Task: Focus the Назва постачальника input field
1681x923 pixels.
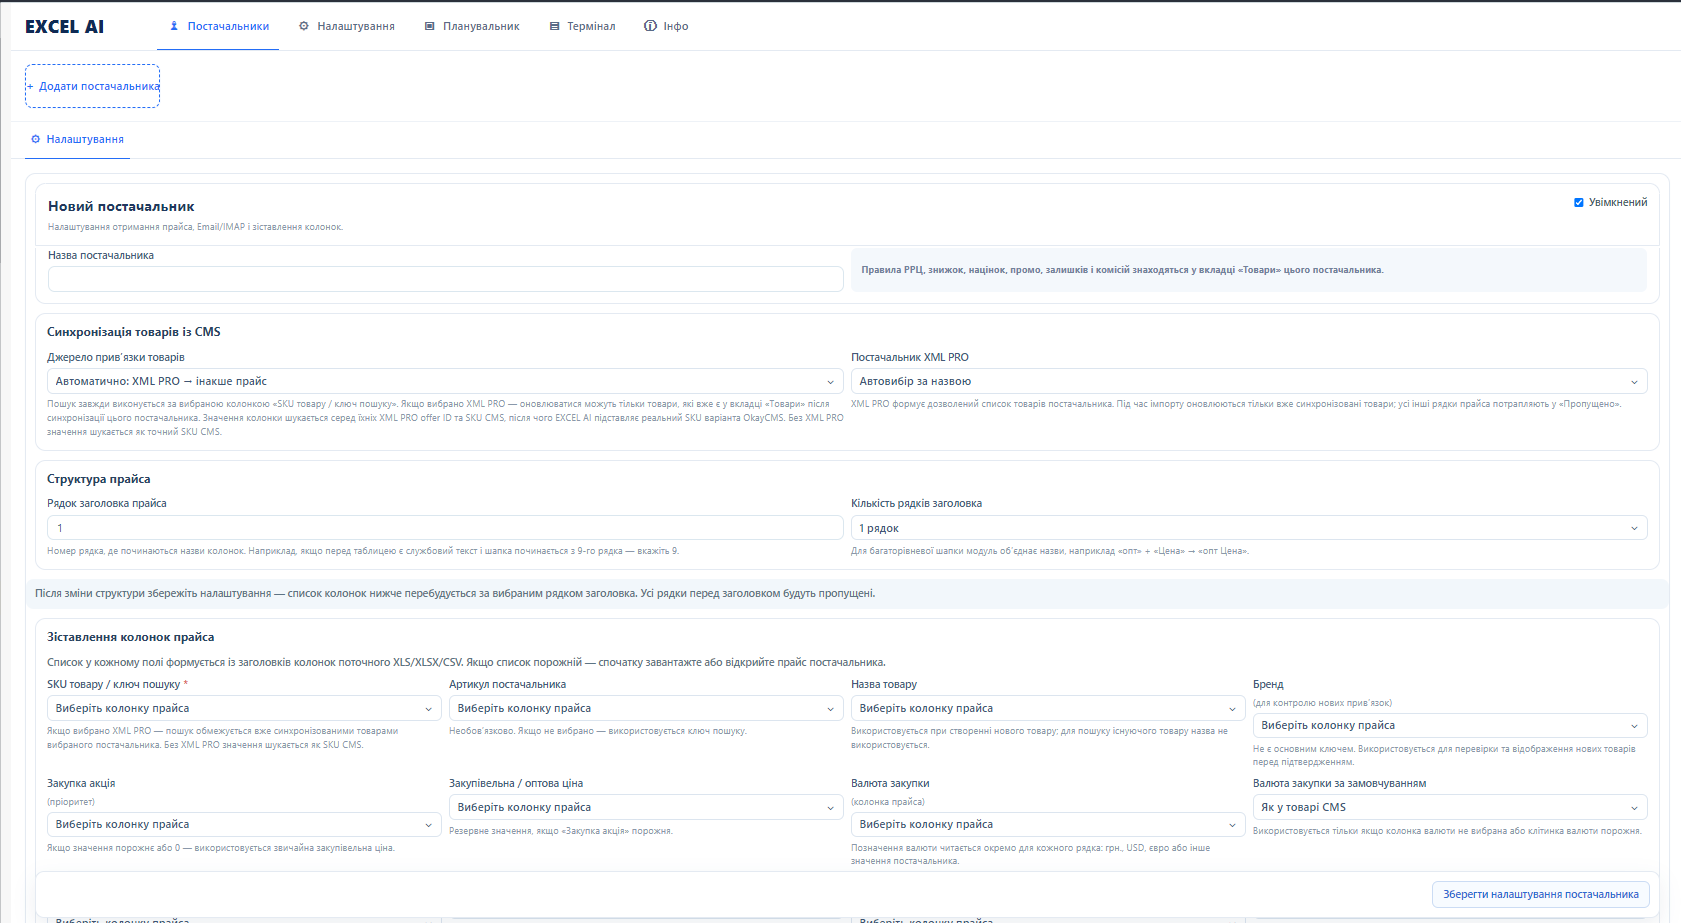Action: point(445,279)
